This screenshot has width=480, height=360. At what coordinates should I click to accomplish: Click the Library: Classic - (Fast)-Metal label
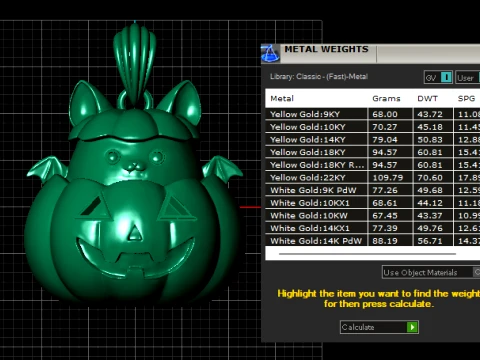point(319,76)
